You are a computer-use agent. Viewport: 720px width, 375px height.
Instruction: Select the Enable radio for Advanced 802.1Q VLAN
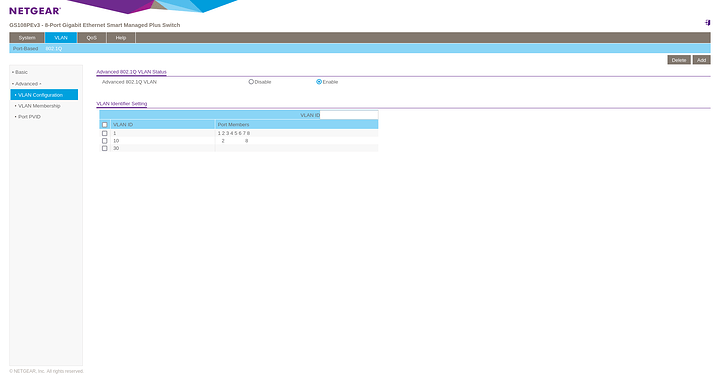coord(319,82)
